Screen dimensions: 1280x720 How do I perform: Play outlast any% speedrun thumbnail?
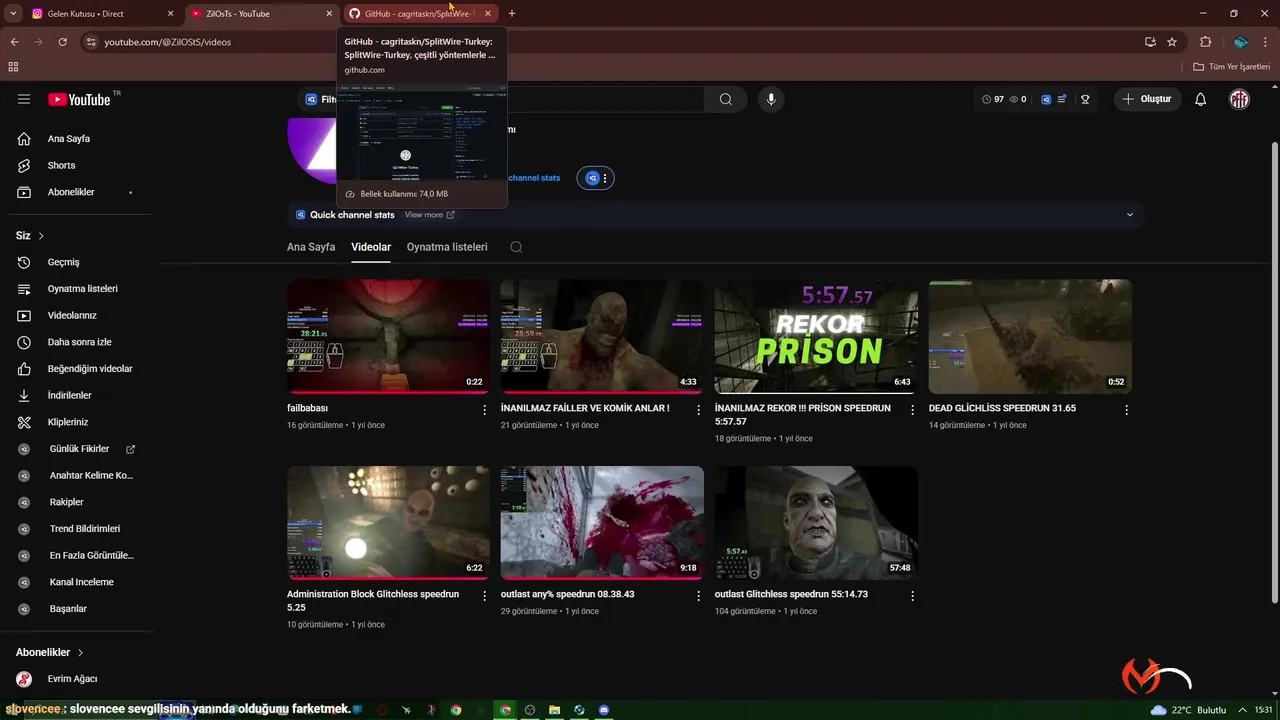602,523
